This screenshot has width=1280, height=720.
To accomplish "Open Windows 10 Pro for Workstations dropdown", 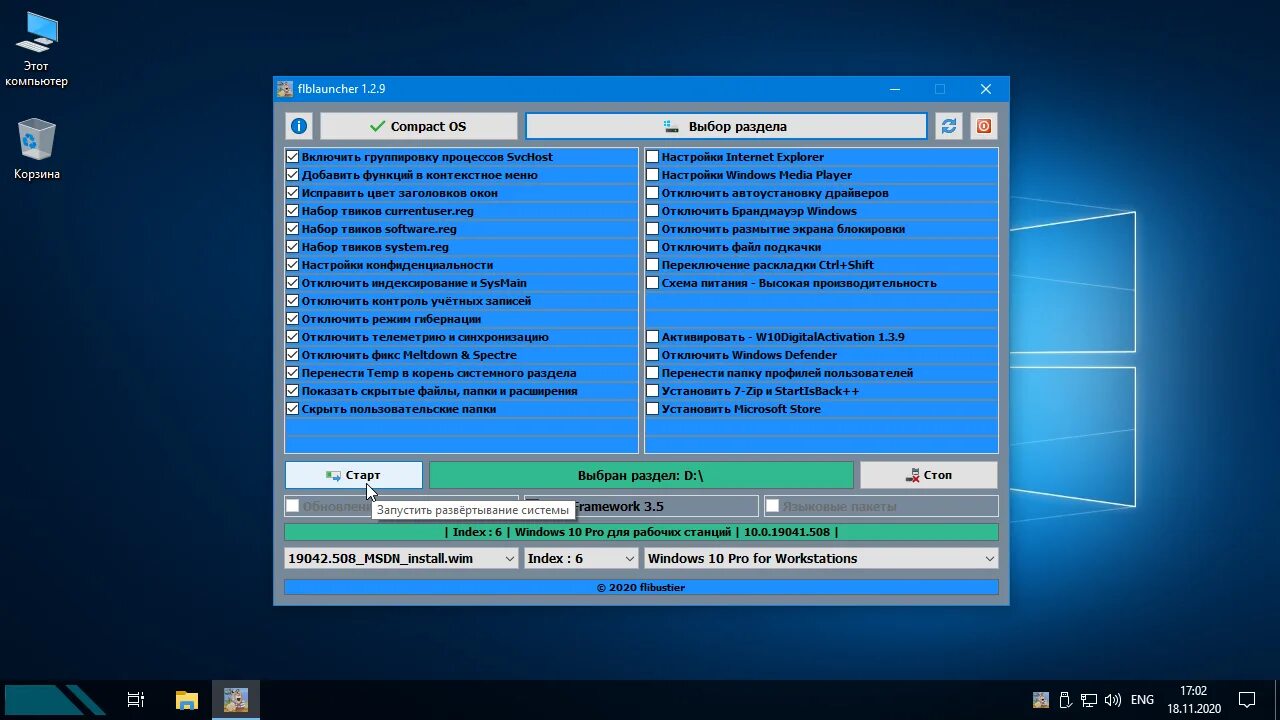I will click(821, 558).
